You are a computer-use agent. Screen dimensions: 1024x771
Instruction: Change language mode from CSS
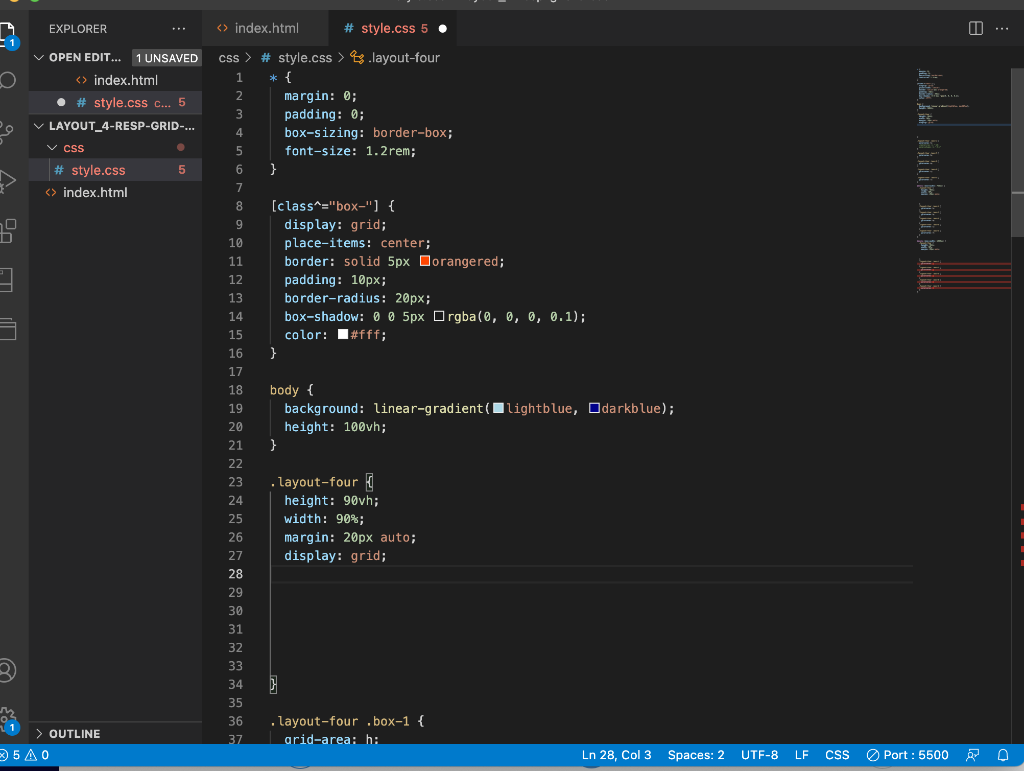coord(837,755)
